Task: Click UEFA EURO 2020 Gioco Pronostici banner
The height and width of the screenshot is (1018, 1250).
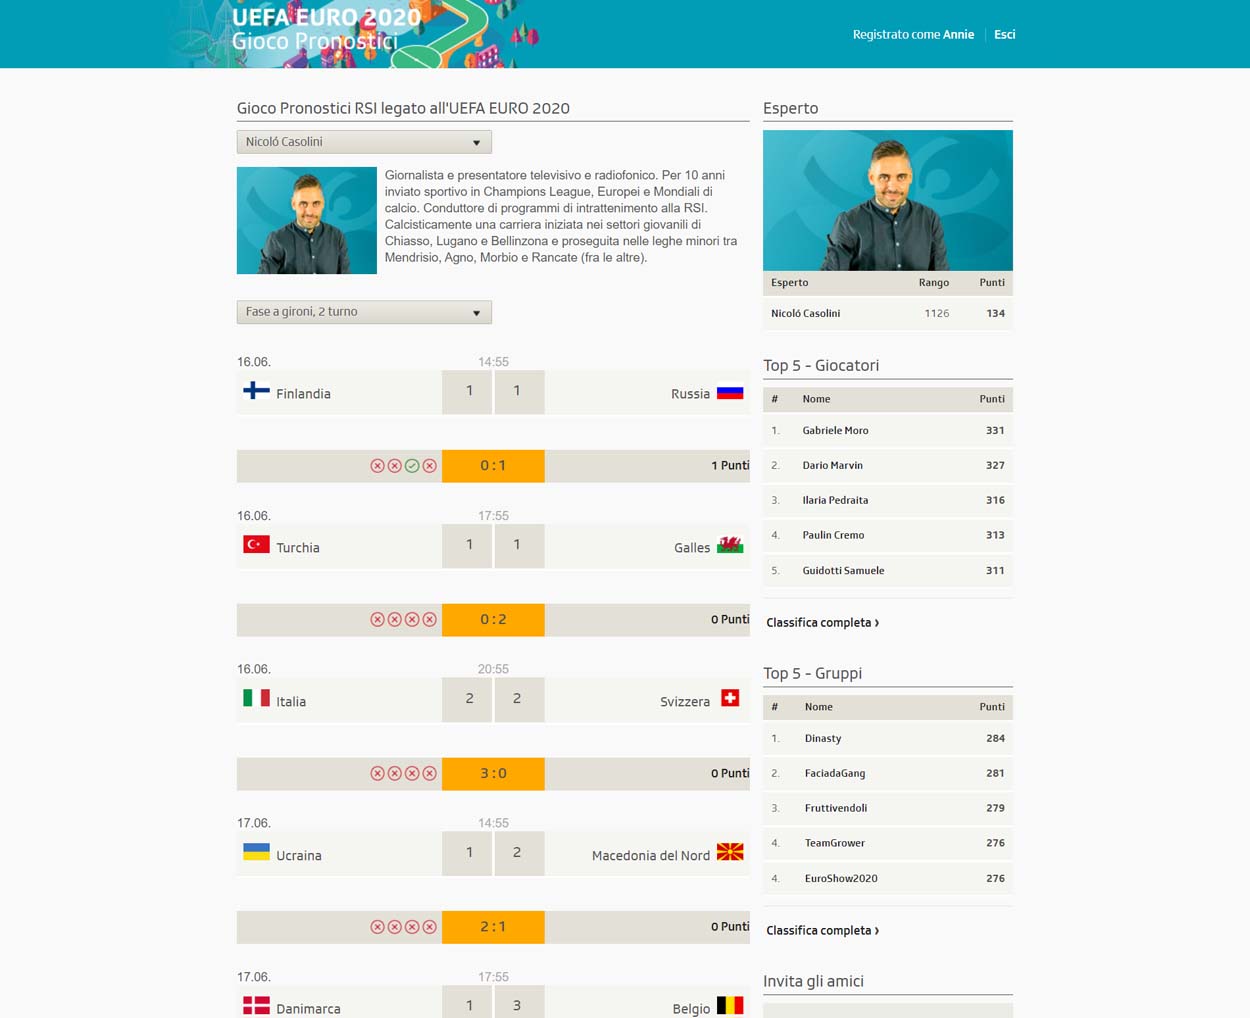Action: tap(355, 34)
